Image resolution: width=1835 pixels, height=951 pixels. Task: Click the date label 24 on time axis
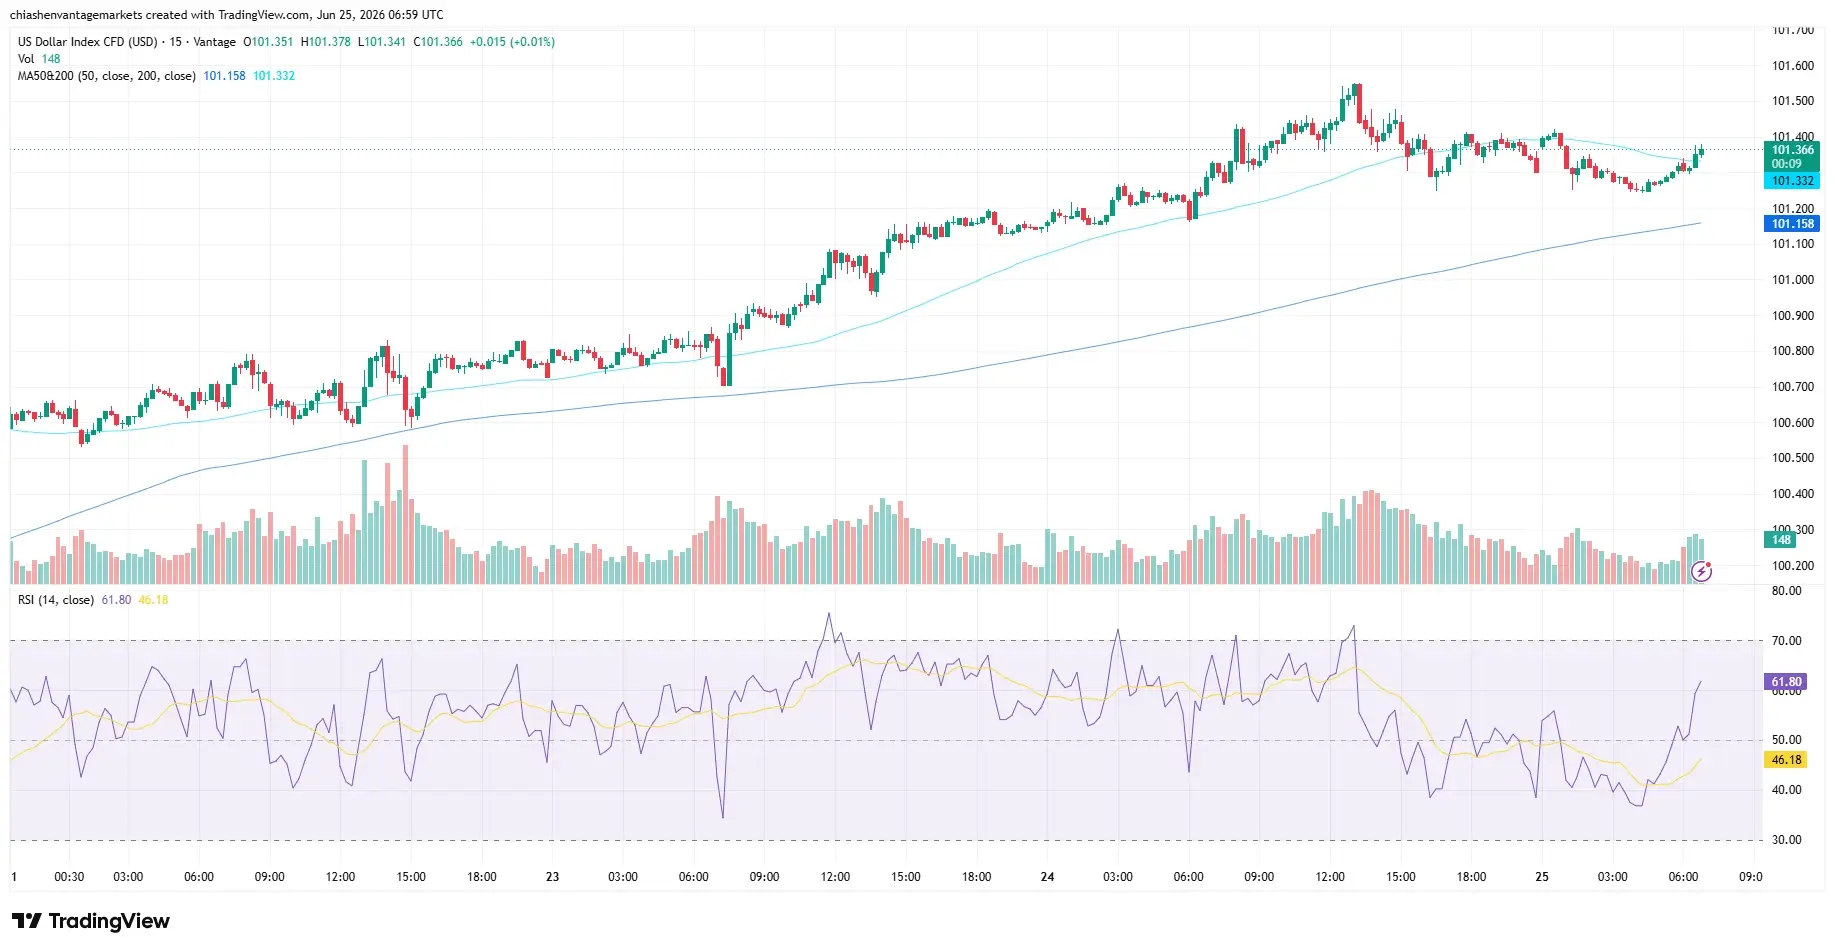(x=1047, y=877)
